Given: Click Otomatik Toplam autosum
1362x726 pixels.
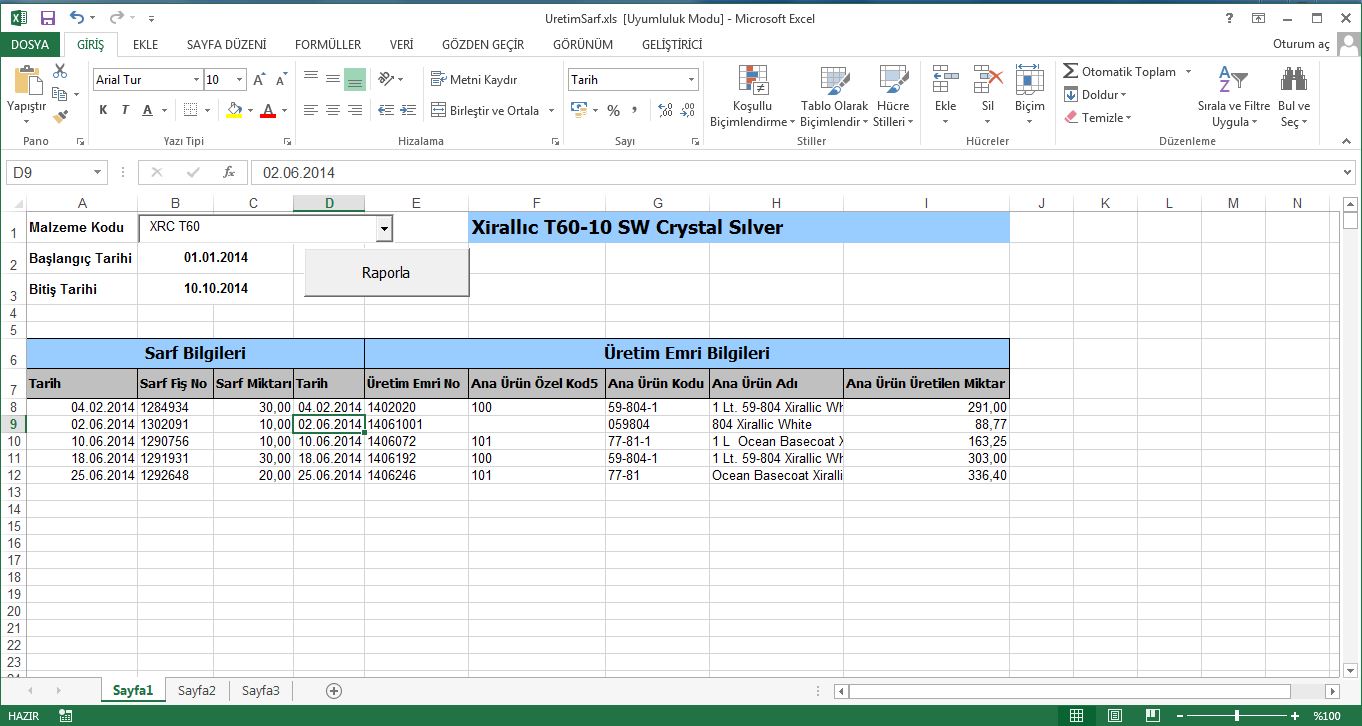Looking at the screenshot, I should tap(1120, 72).
